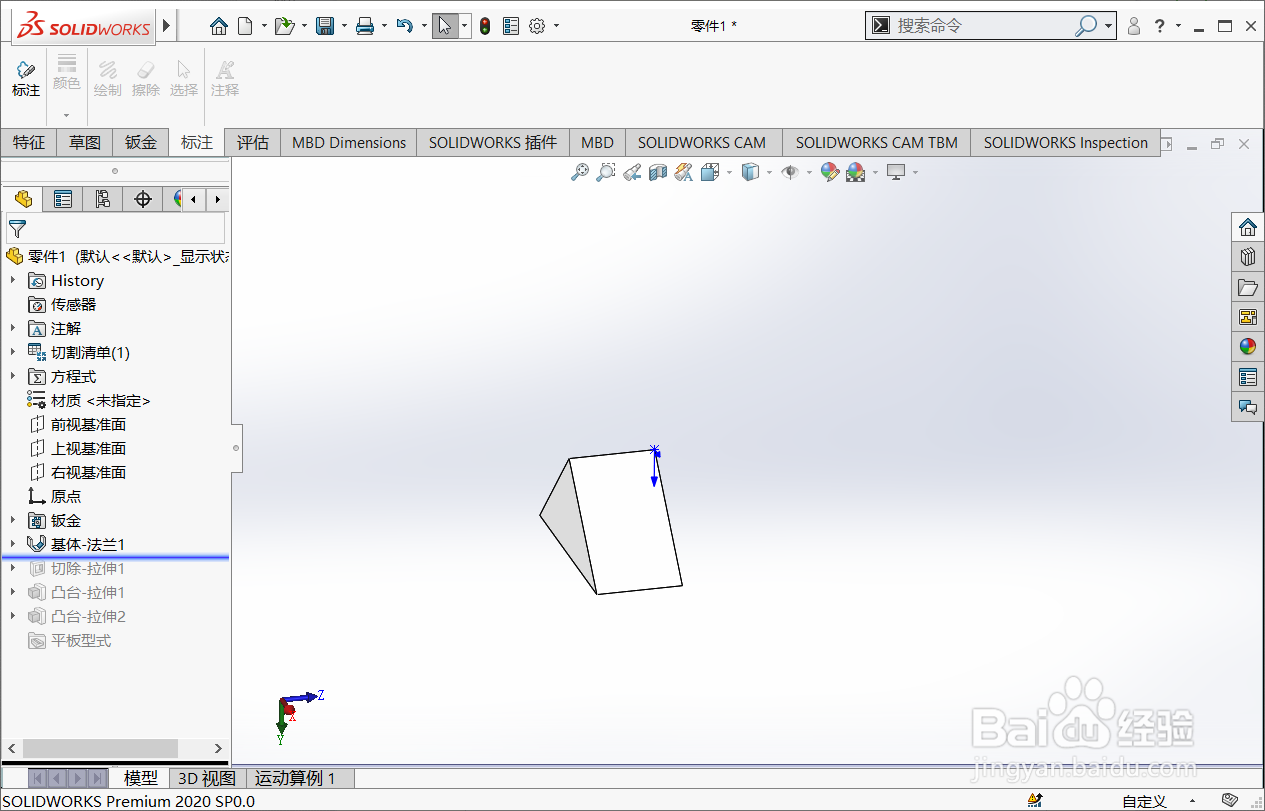Click Apply Scene icon
The width and height of the screenshot is (1265, 811).
tap(856, 172)
